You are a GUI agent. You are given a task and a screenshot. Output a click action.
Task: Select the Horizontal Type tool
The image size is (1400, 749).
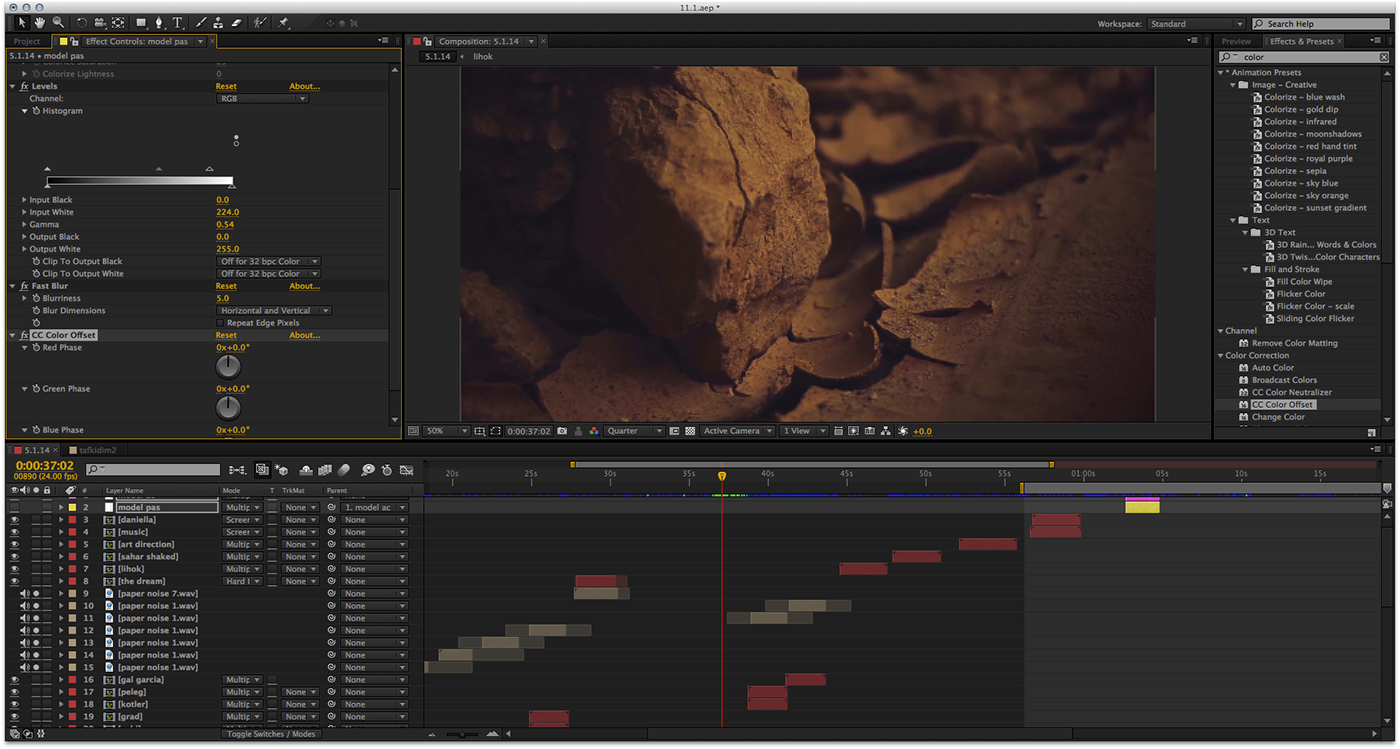[177, 22]
